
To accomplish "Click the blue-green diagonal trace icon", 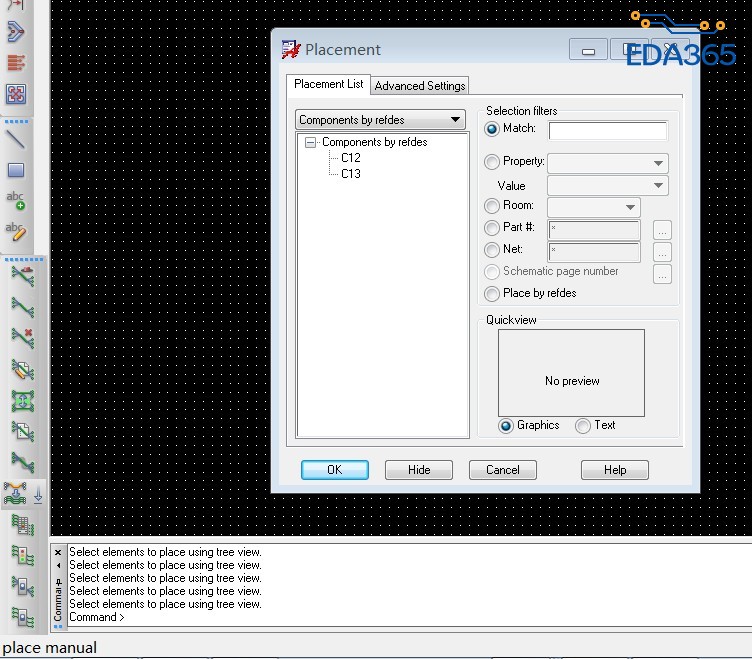I will coord(23,462).
